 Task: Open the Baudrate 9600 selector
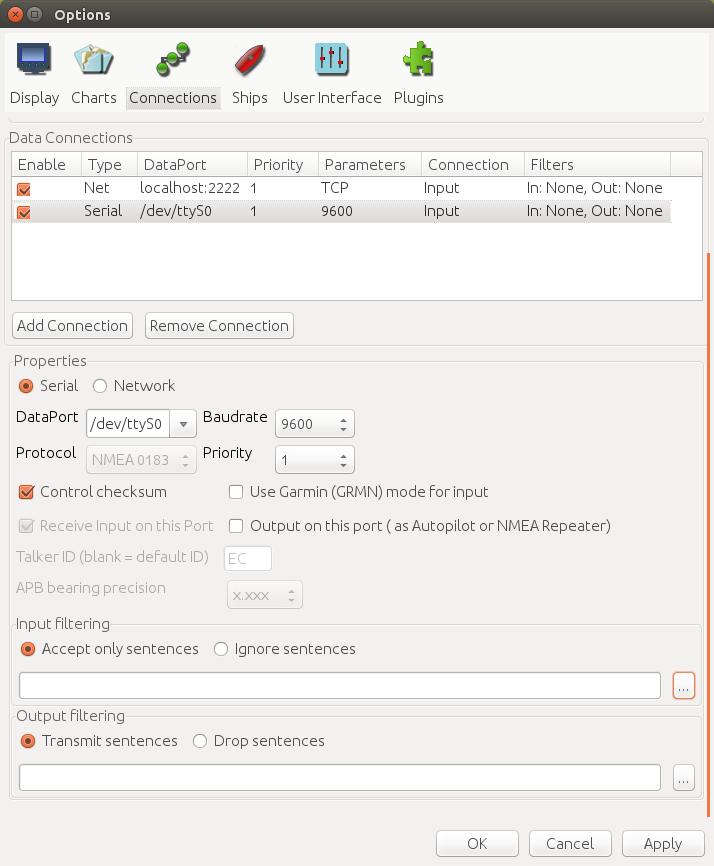point(315,424)
